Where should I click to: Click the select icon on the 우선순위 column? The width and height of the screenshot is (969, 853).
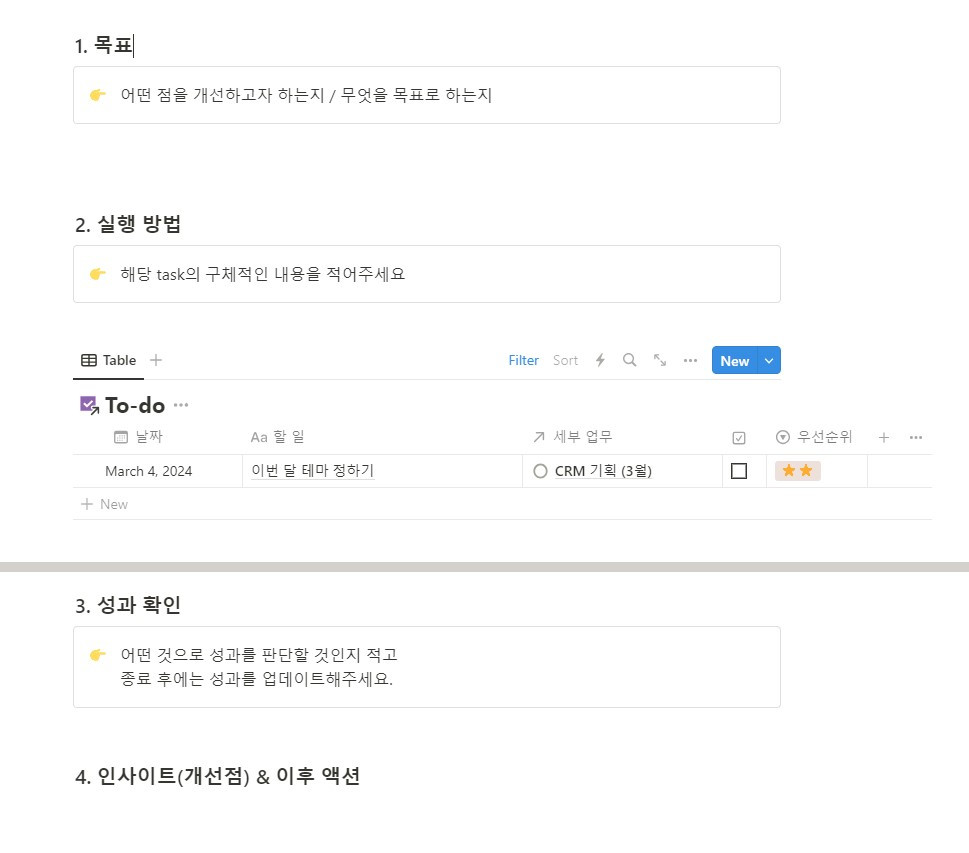[x=781, y=437]
